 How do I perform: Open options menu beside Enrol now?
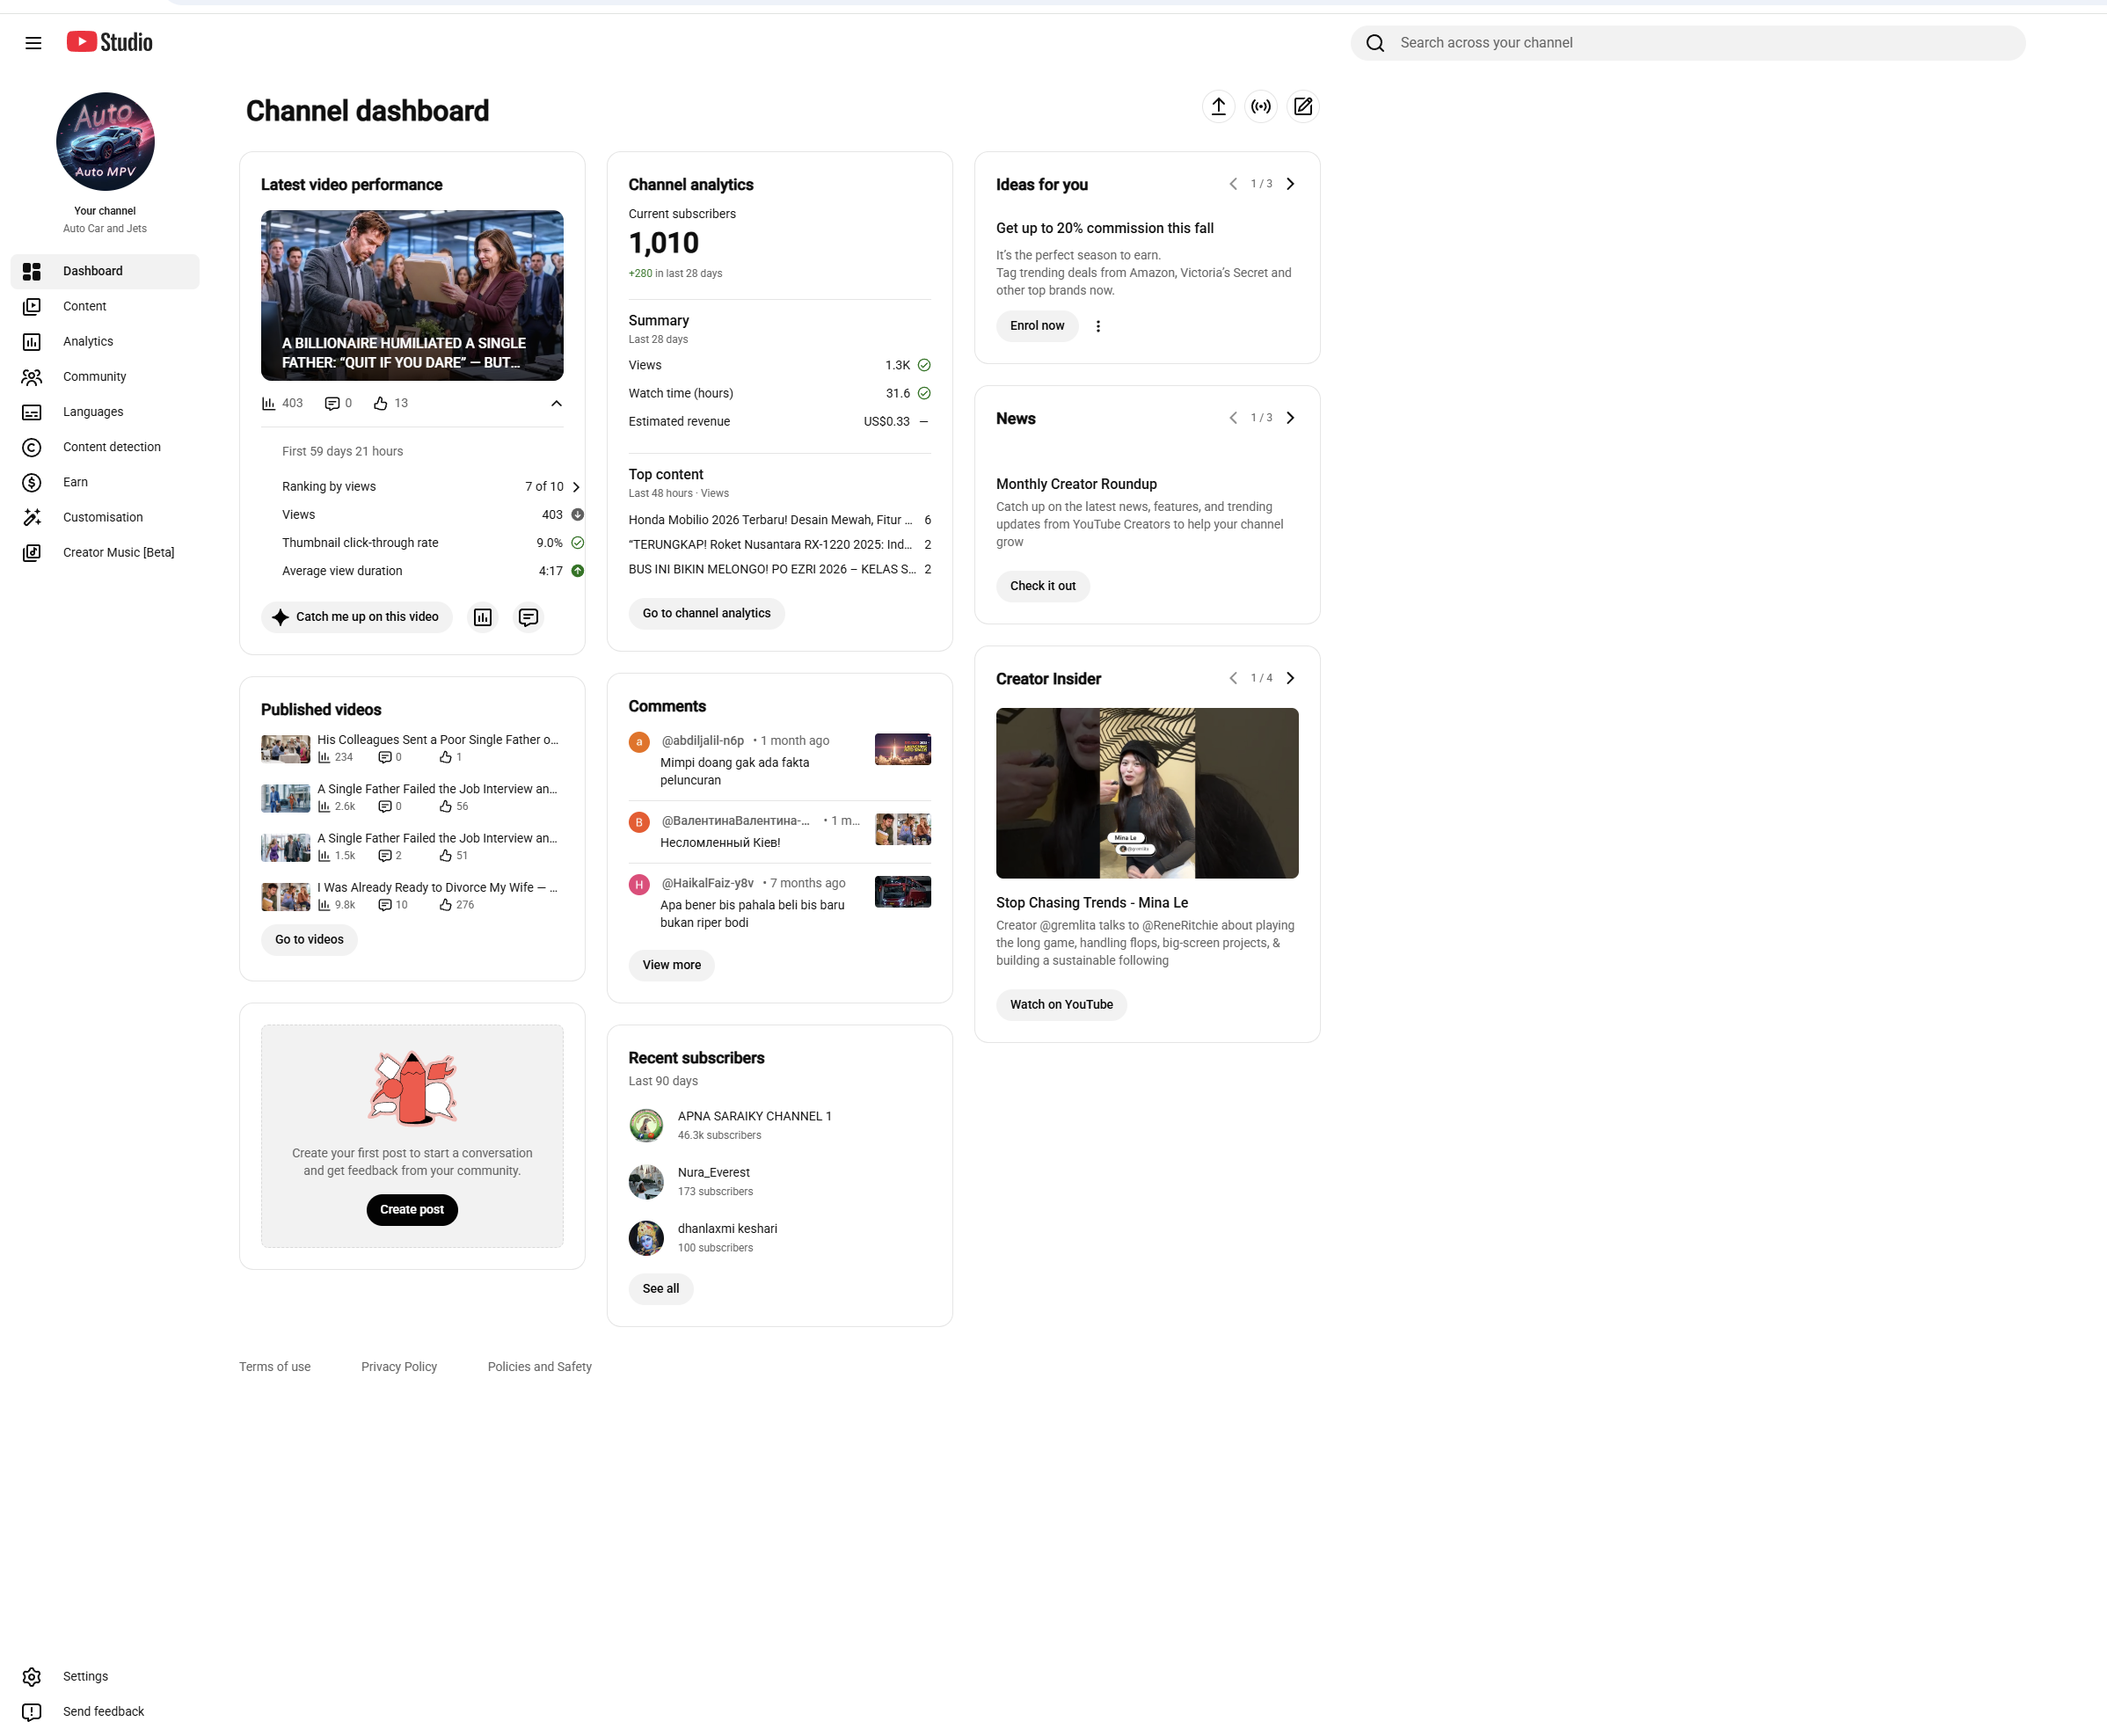[1098, 326]
